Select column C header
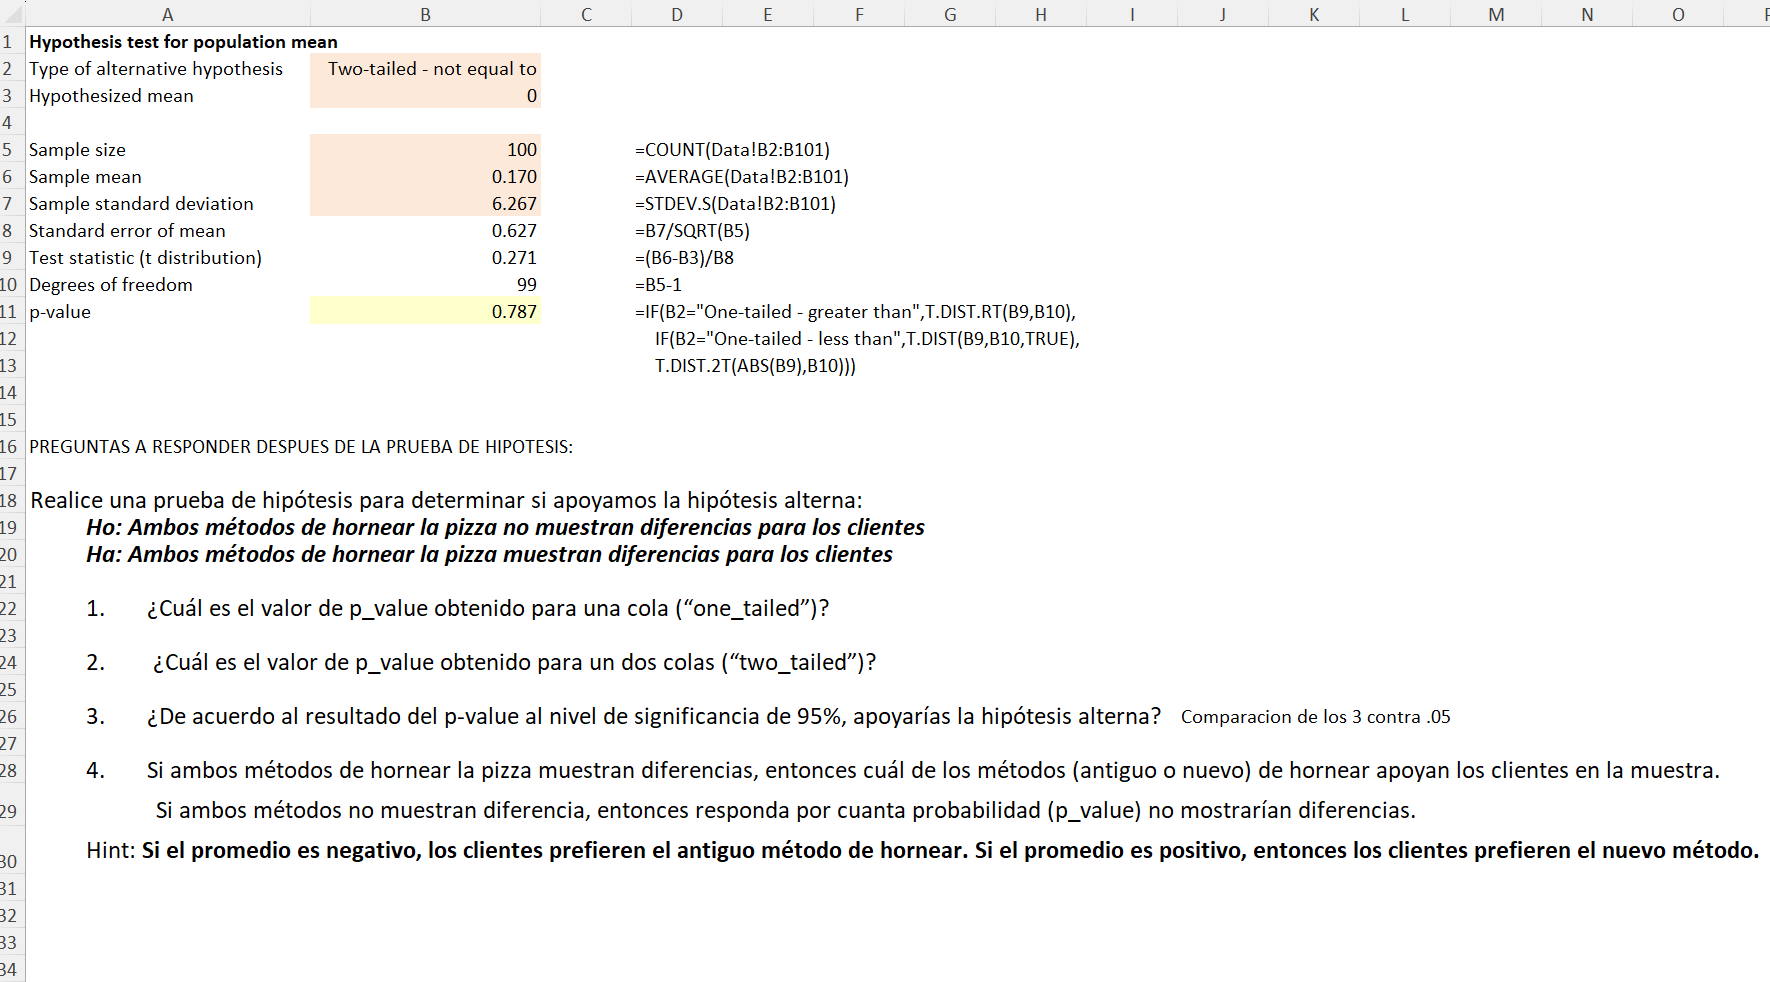 coord(586,14)
